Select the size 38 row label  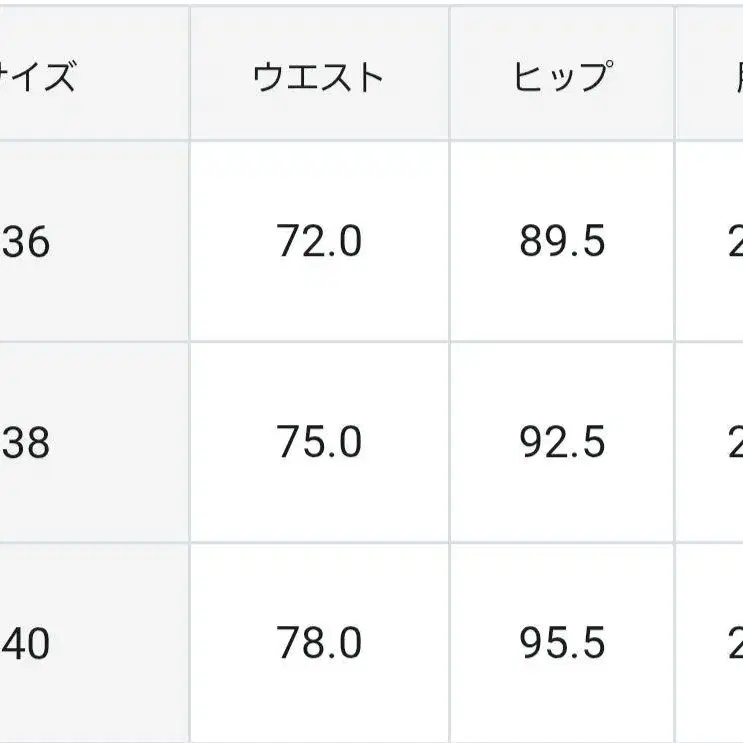coord(26,442)
